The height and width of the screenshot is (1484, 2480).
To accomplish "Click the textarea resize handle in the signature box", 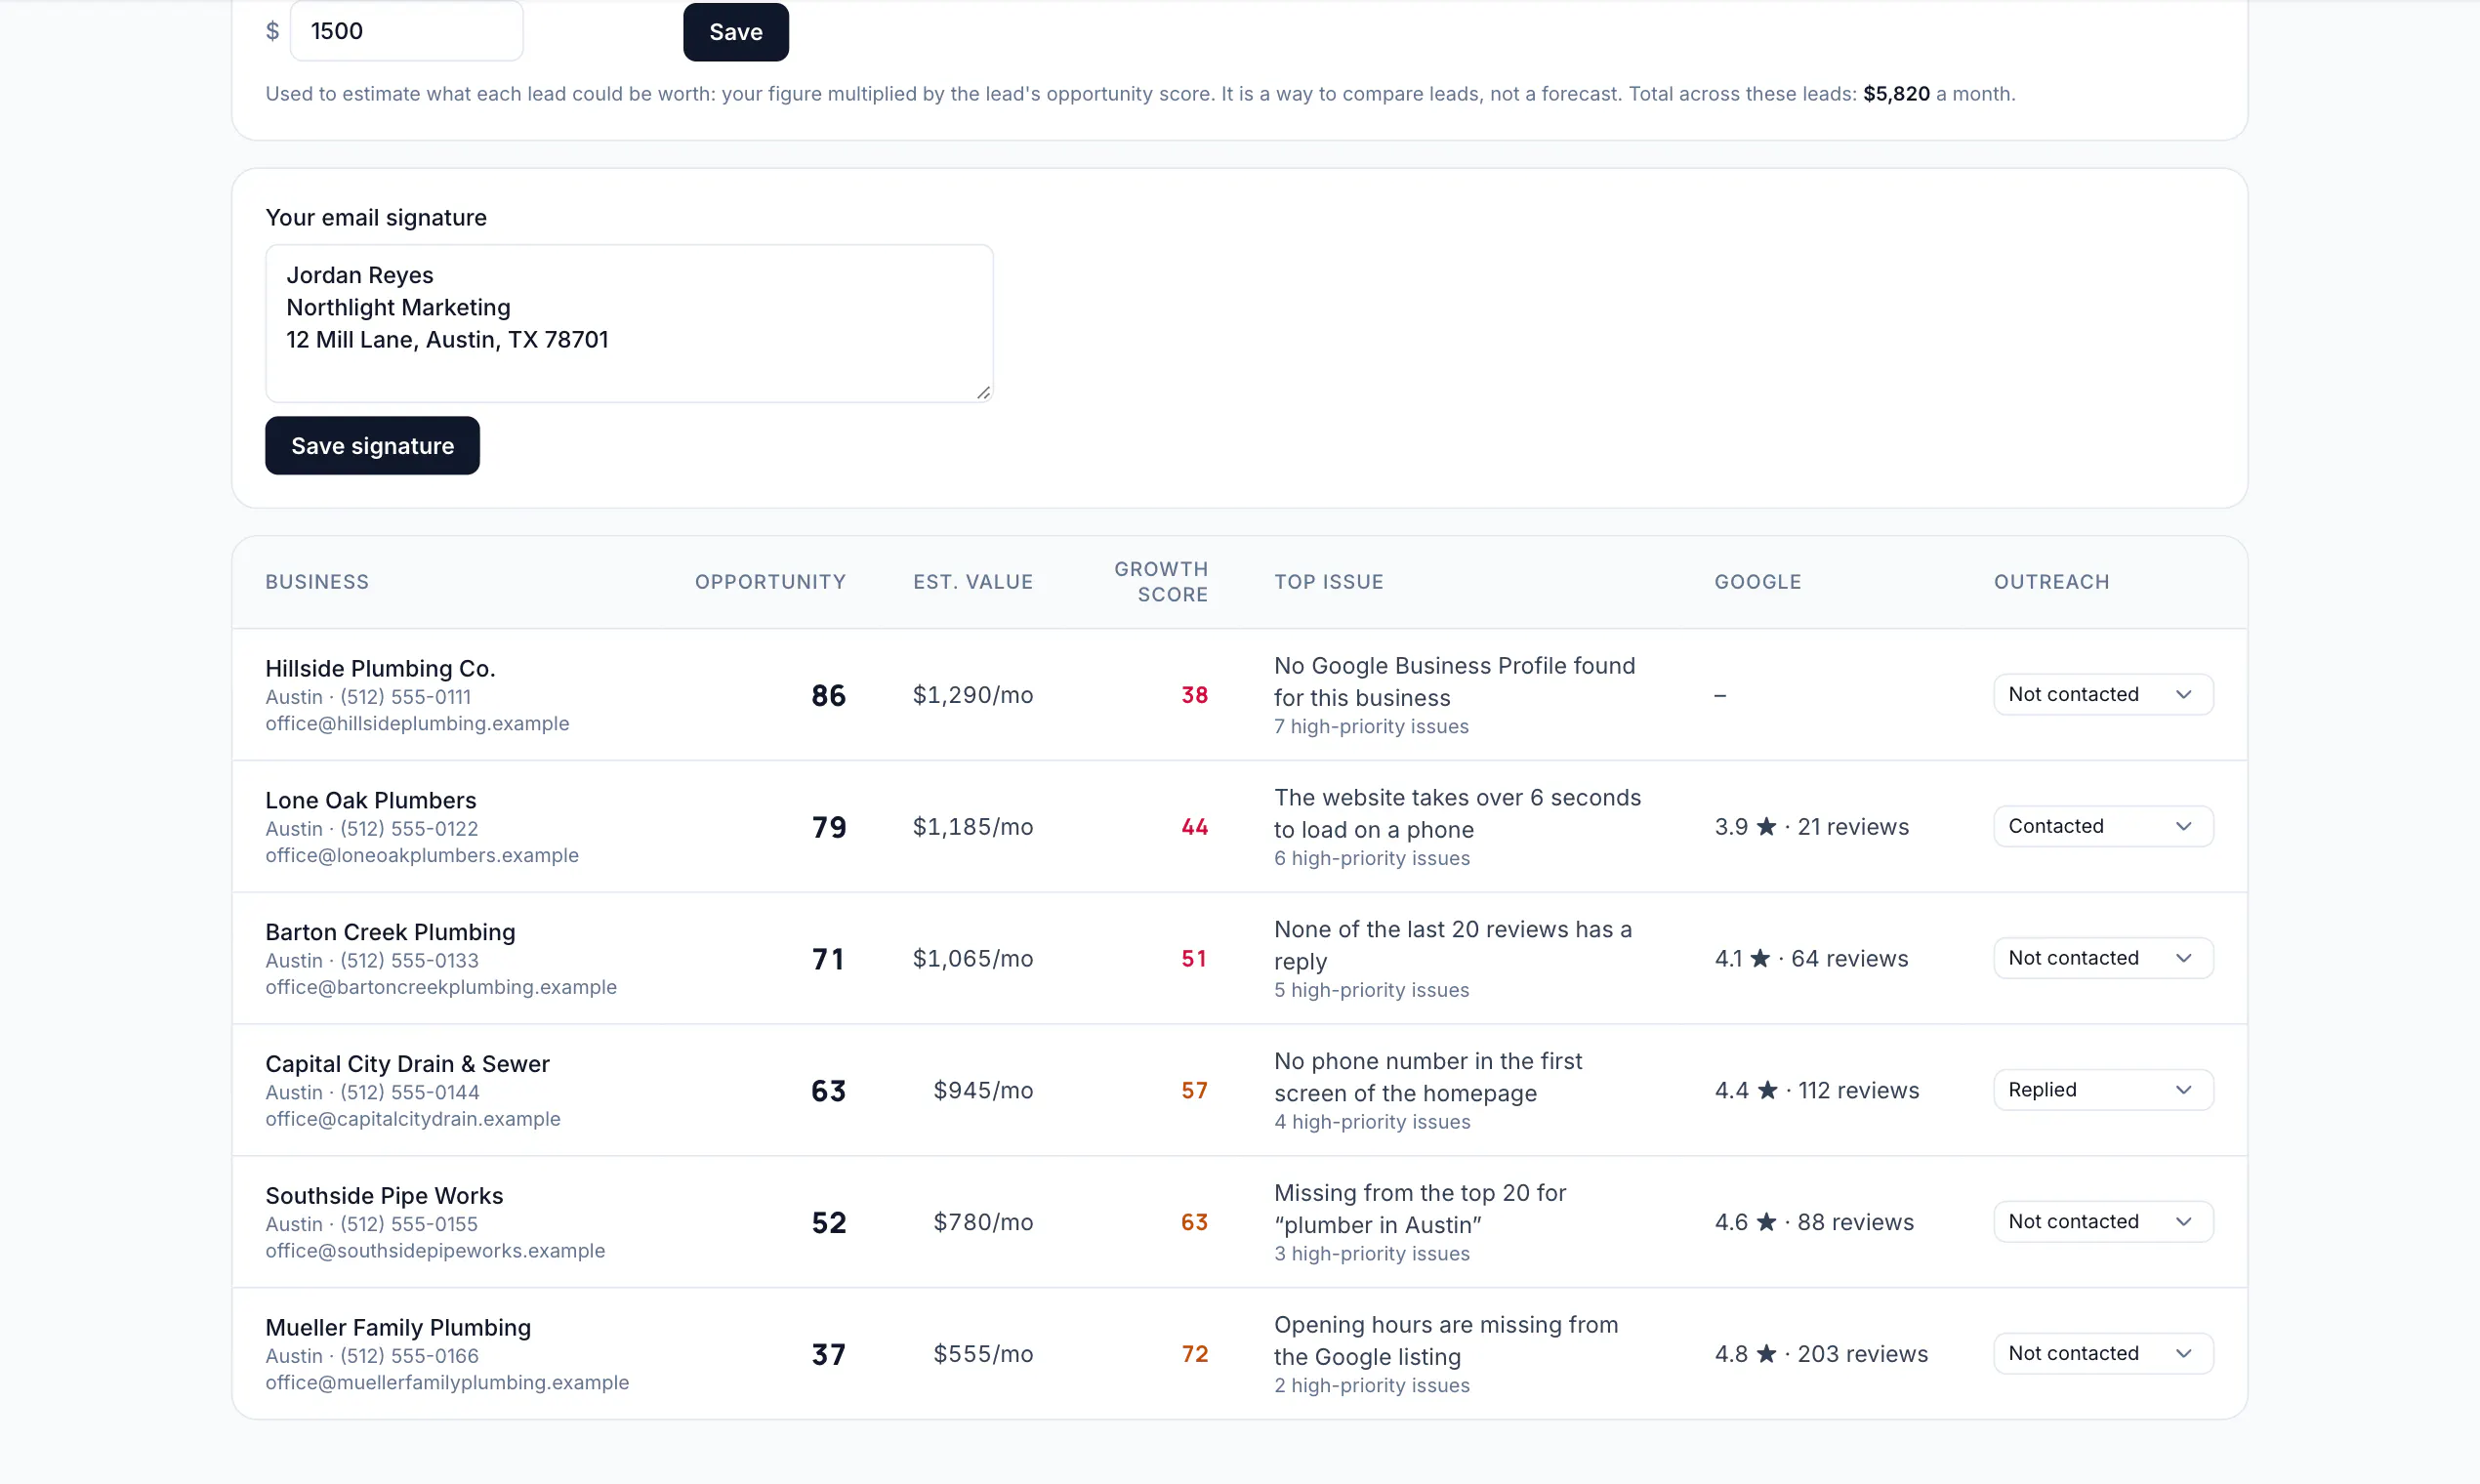I will pos(983,393).
